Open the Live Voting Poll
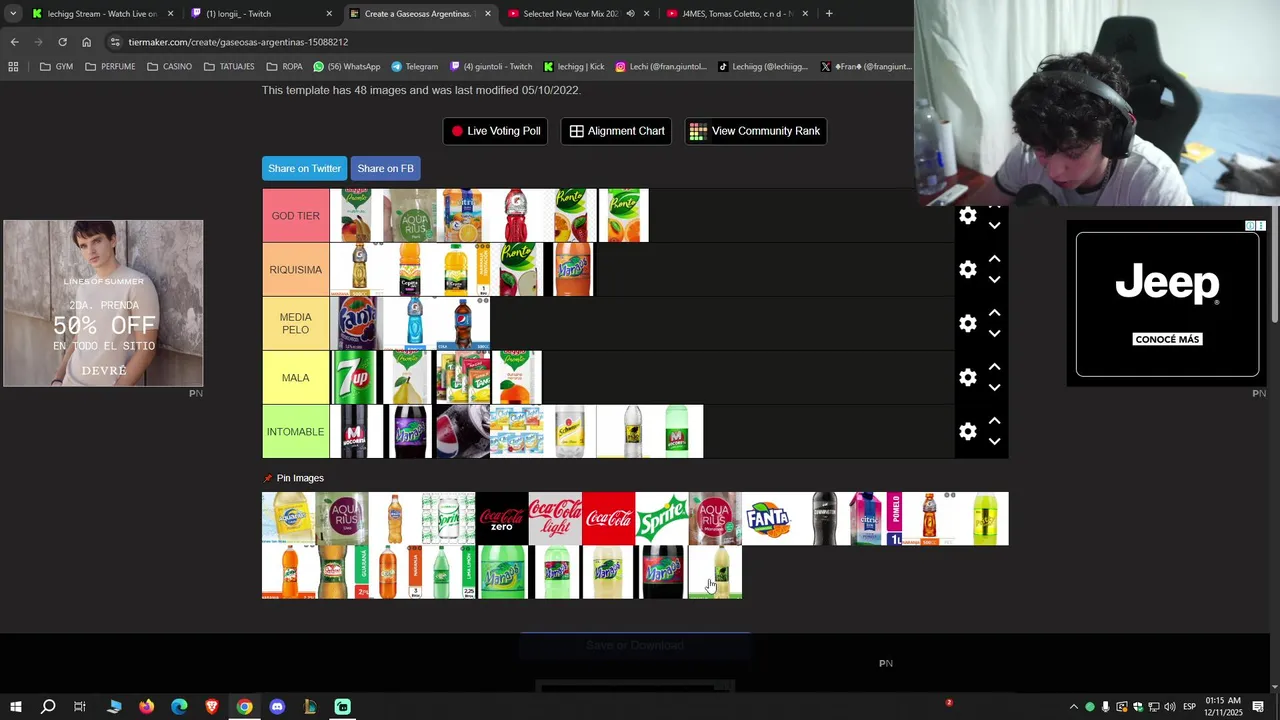1280x720 pixels. [x=495, y=131]
